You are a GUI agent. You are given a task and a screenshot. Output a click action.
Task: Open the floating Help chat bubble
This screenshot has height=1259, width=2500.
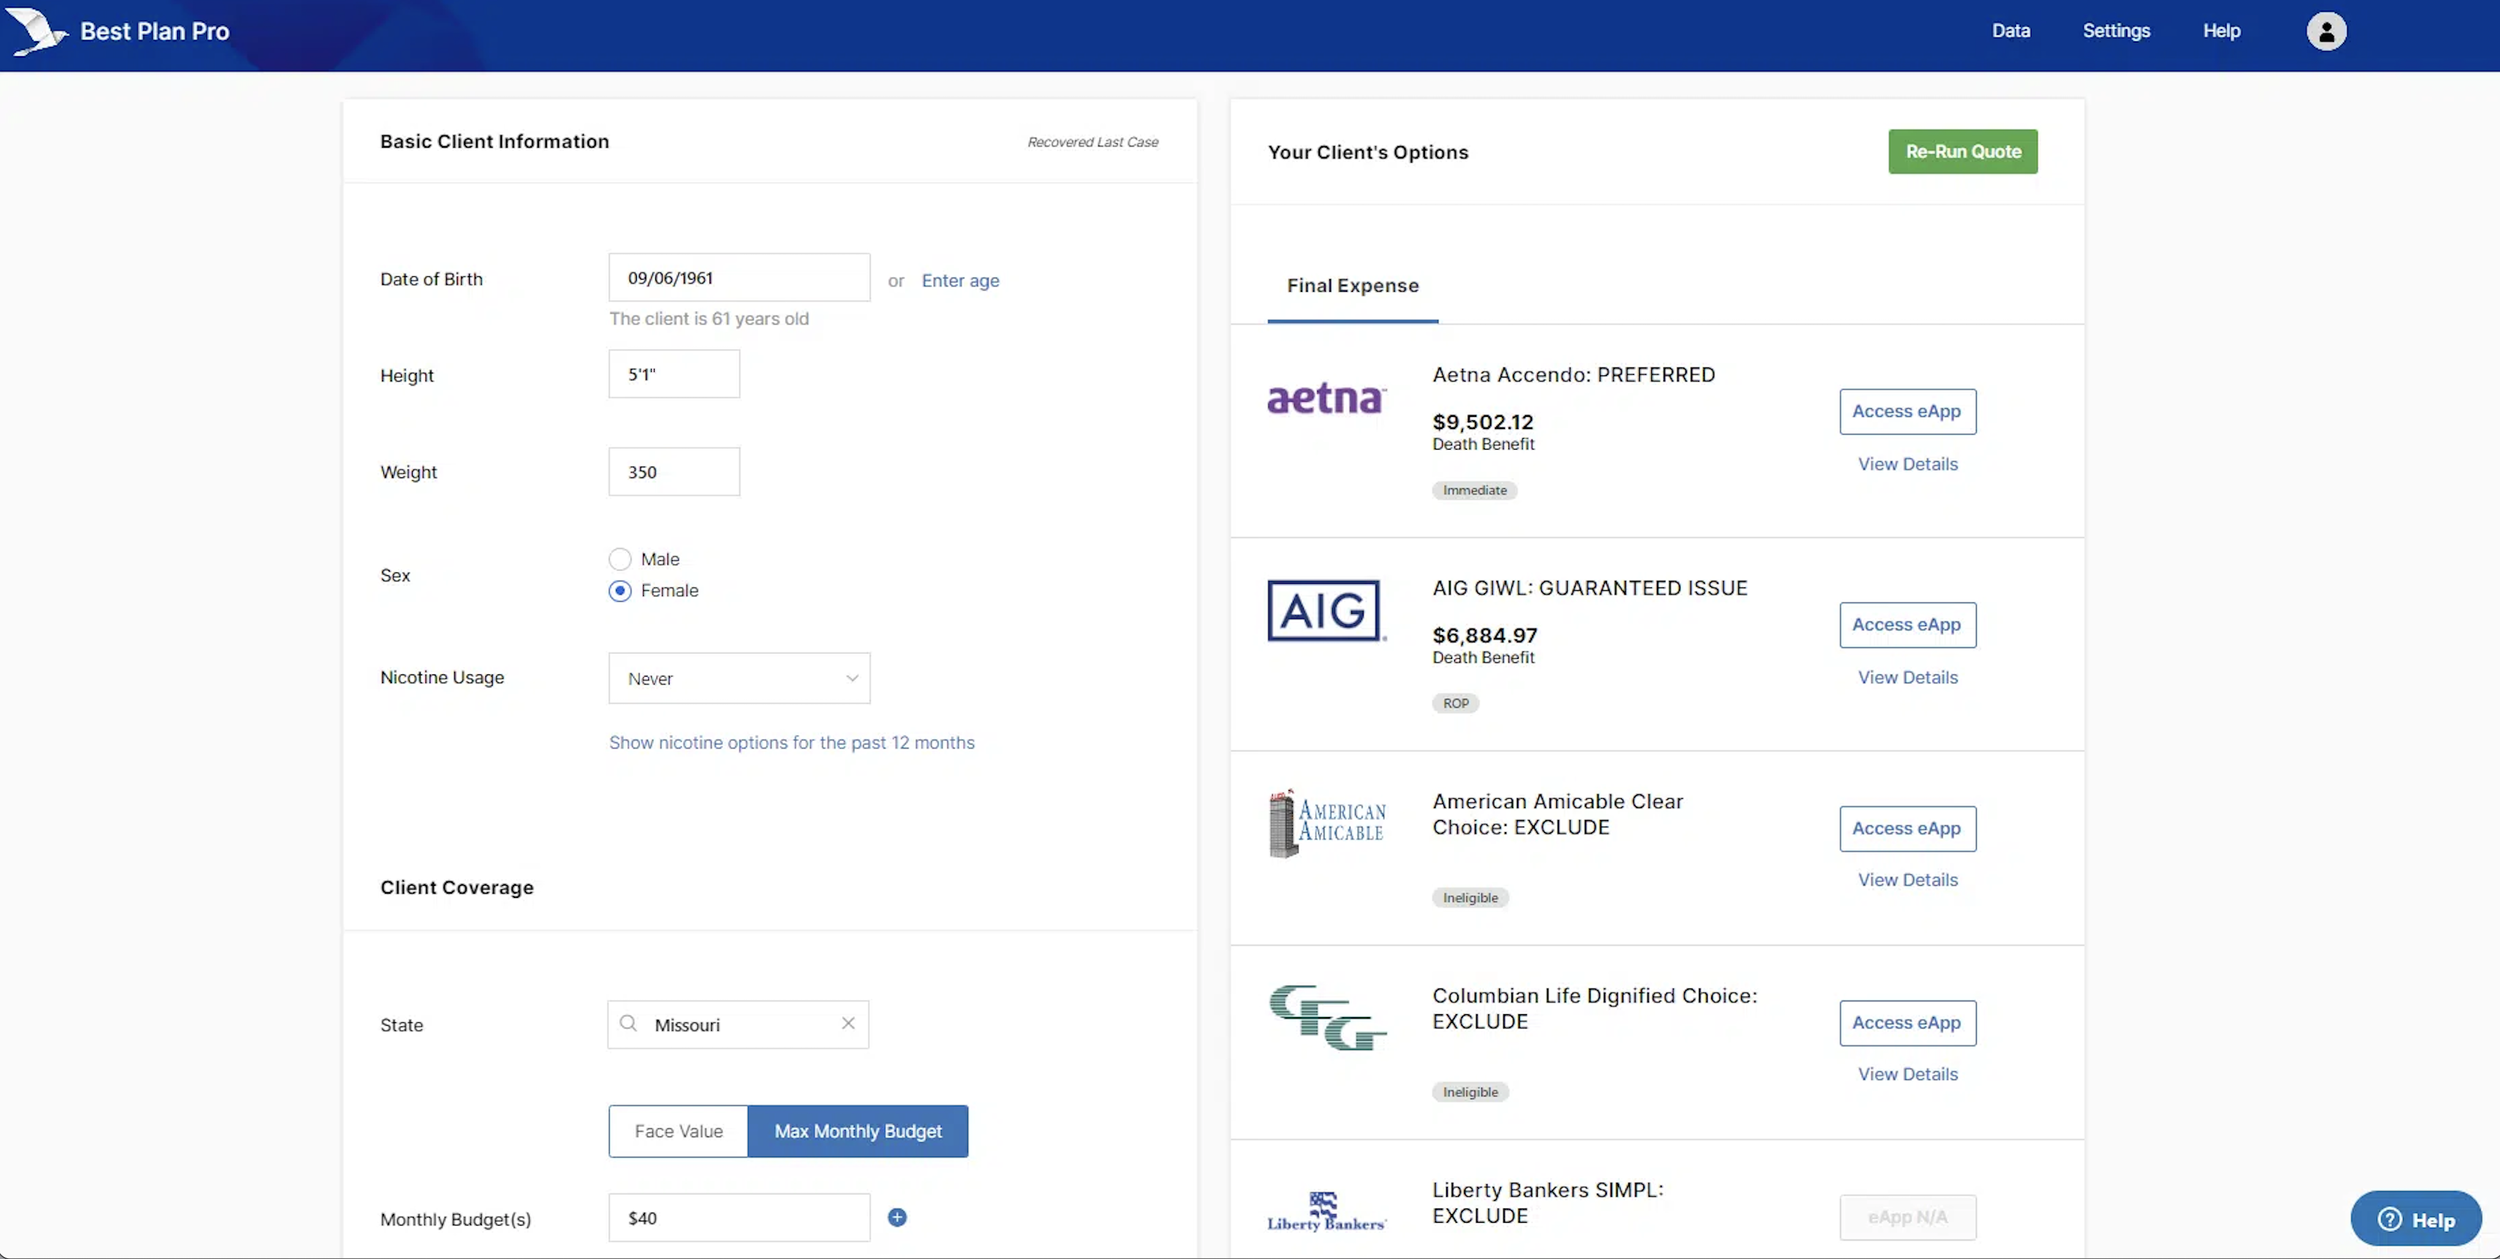(2415, 1219)
